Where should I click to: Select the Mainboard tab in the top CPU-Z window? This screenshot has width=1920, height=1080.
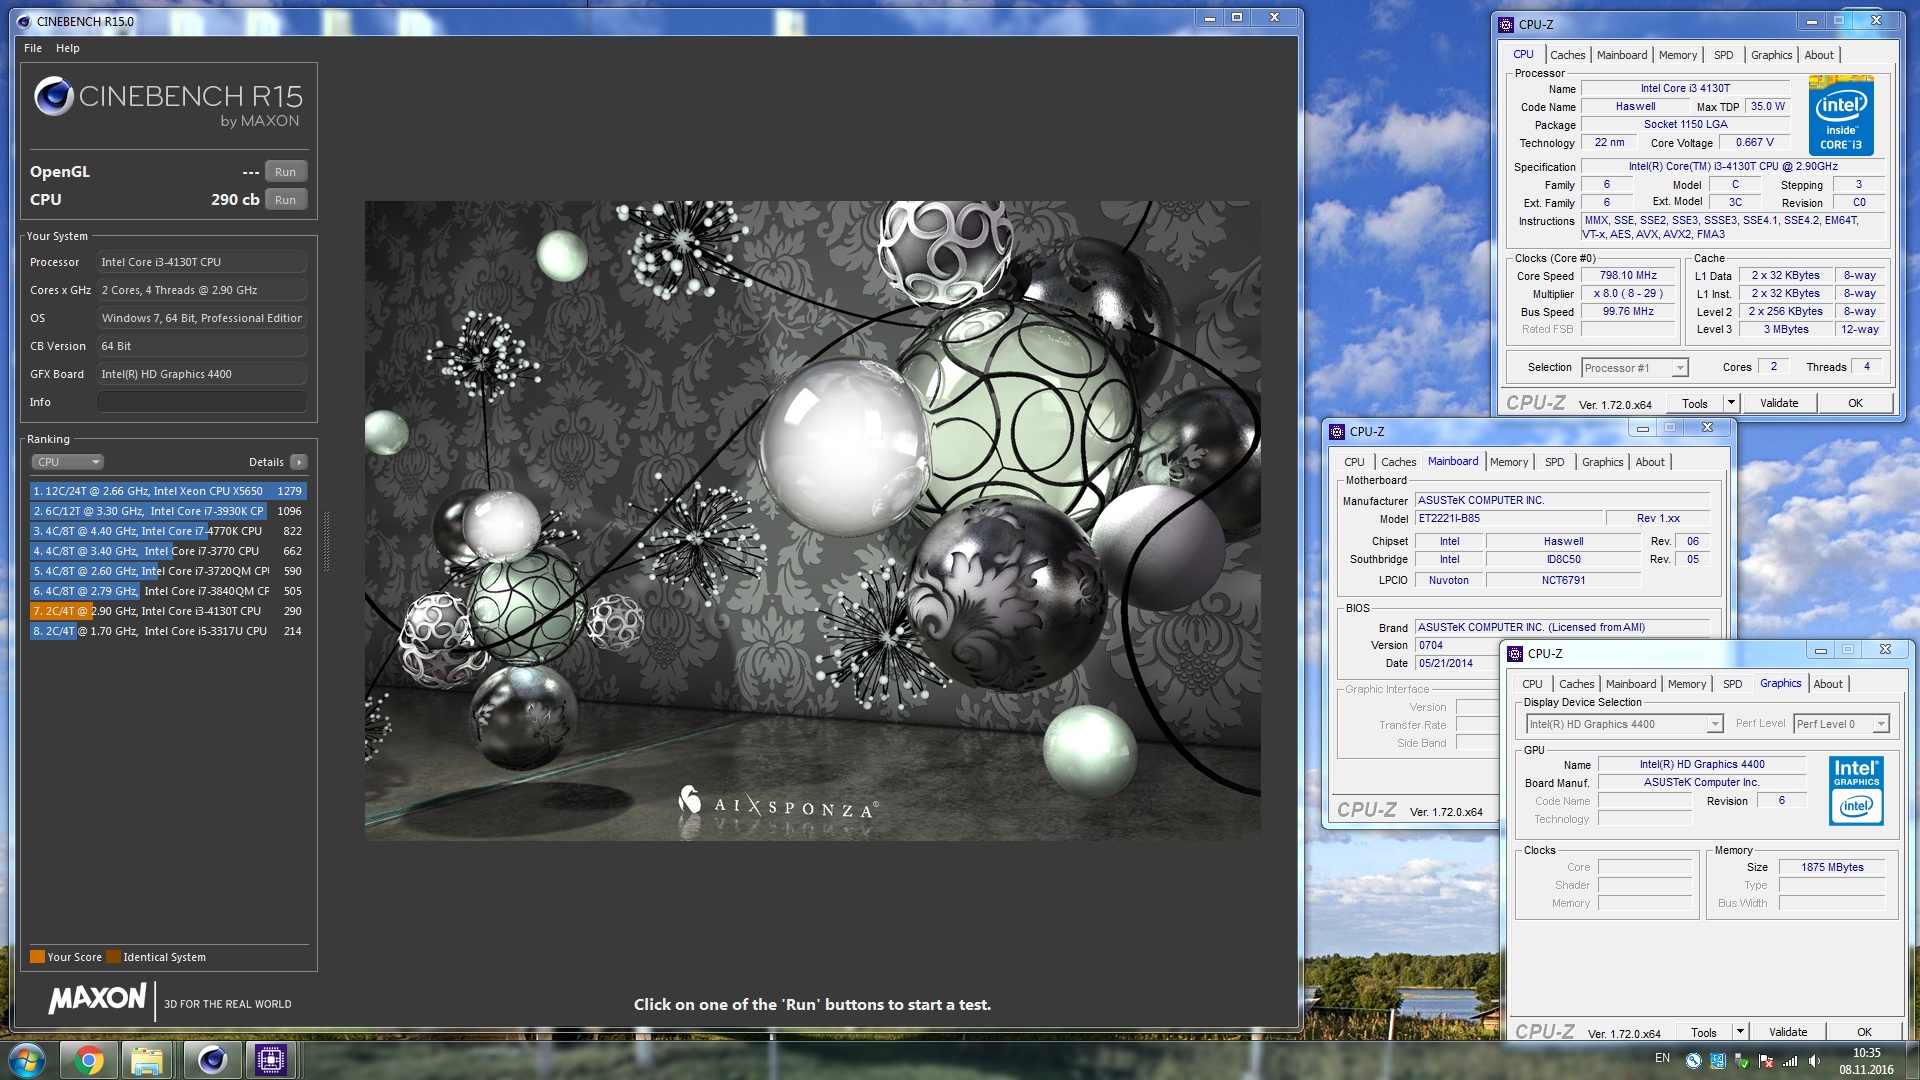coord(1621,55)
